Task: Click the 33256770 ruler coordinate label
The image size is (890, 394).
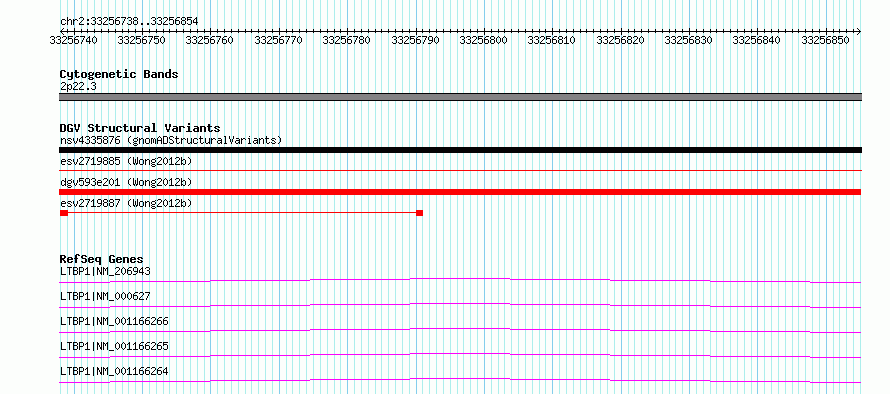Action: (x=278, y=40)
